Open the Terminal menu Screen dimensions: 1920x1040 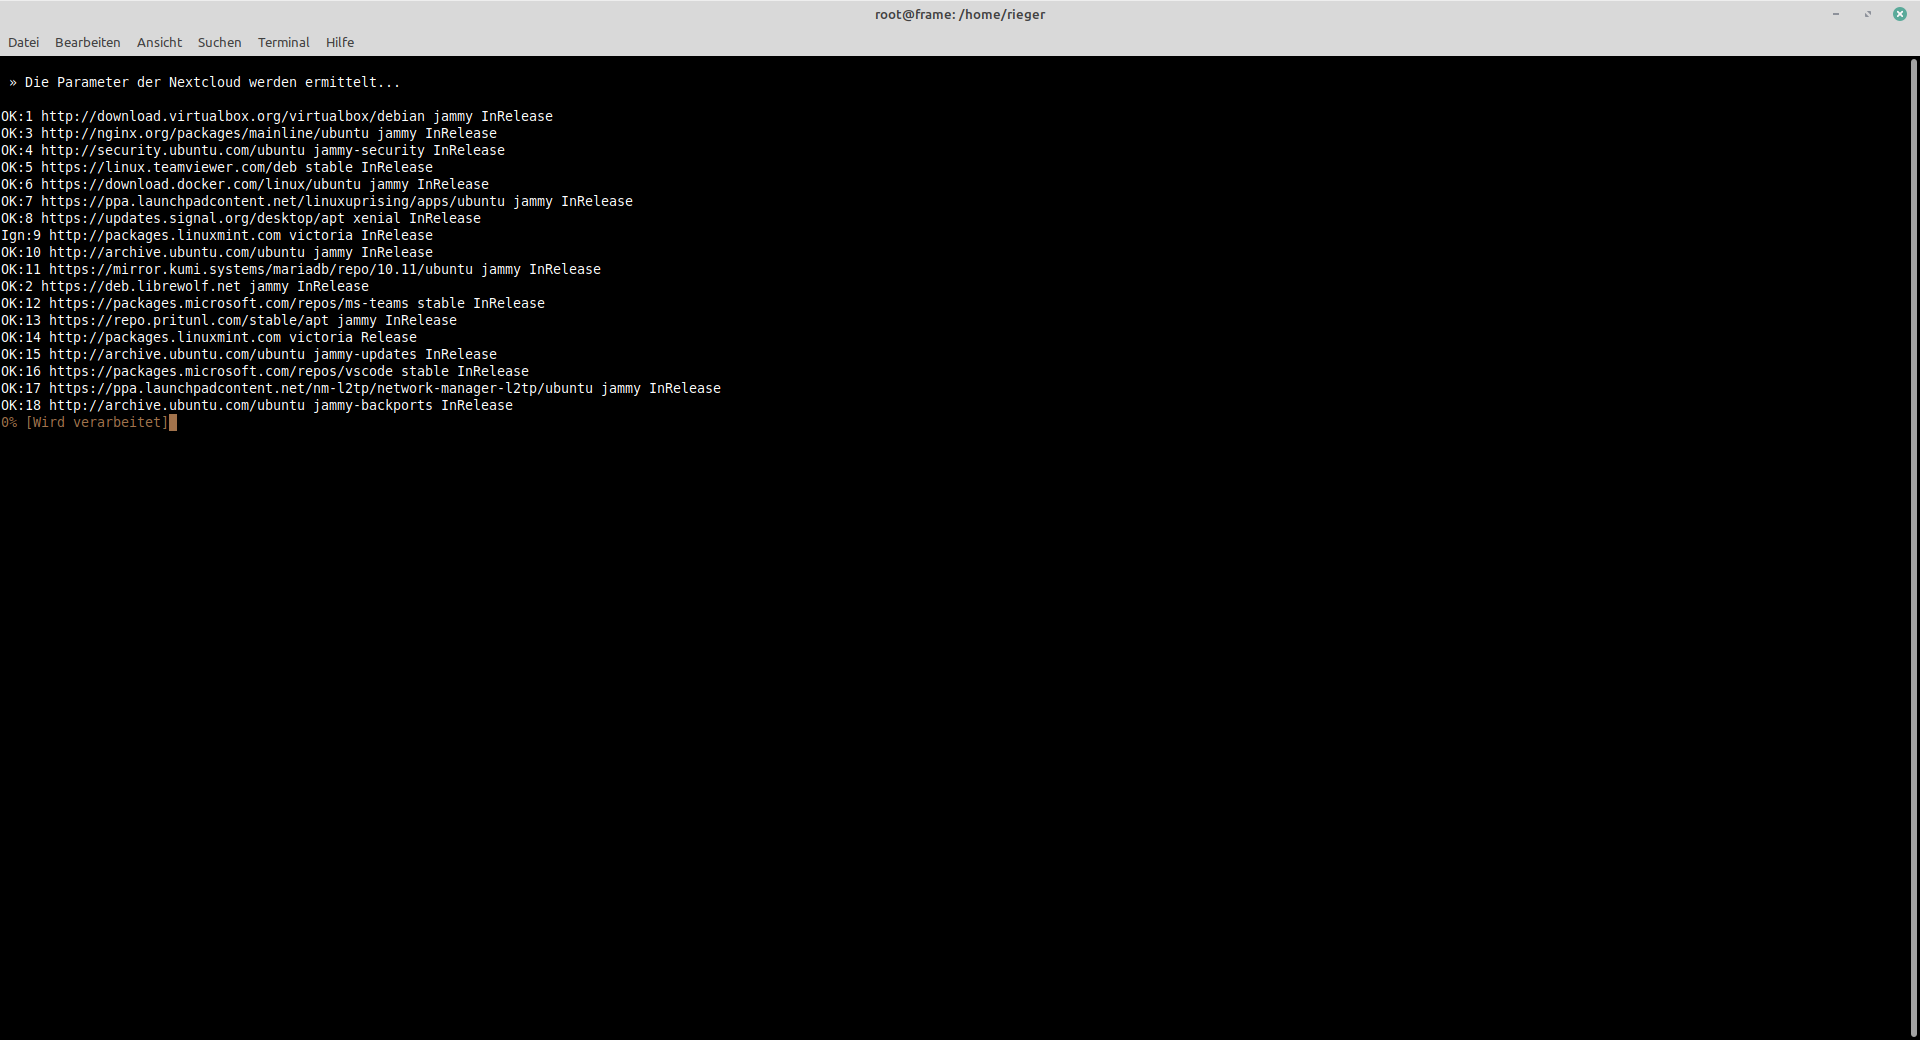[x=283, y=42]
